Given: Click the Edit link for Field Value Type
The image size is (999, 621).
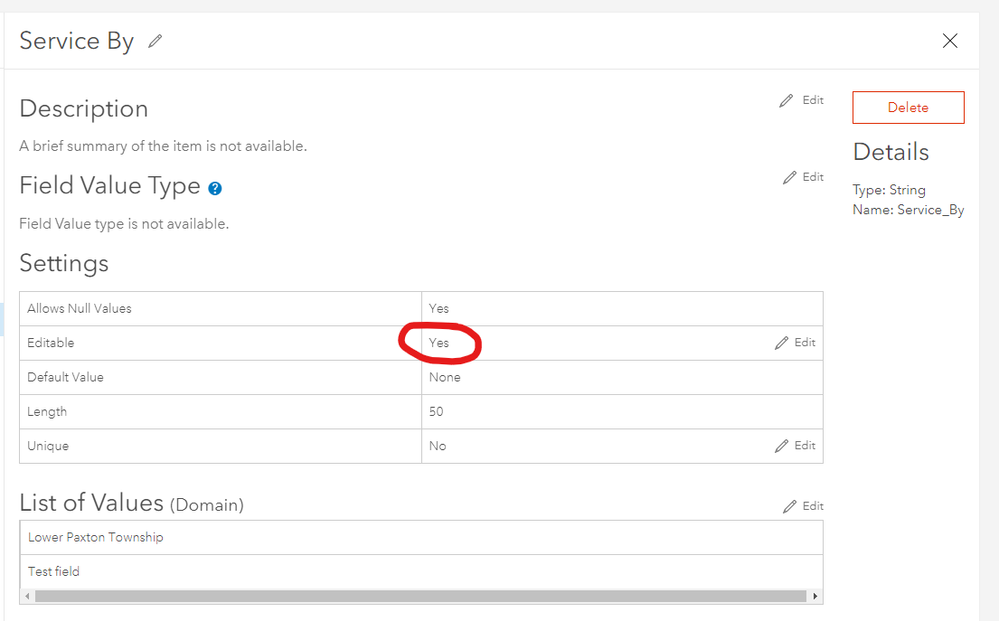Looking at the screenshot, I should coord(813,177).
